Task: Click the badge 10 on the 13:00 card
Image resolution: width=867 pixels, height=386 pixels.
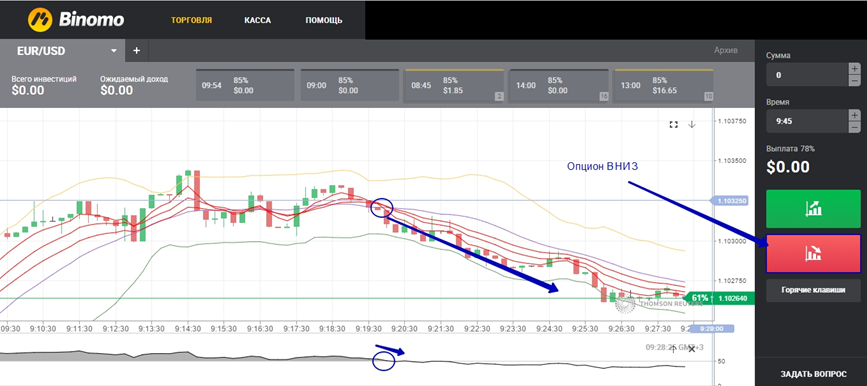Action: coord(708,97)
